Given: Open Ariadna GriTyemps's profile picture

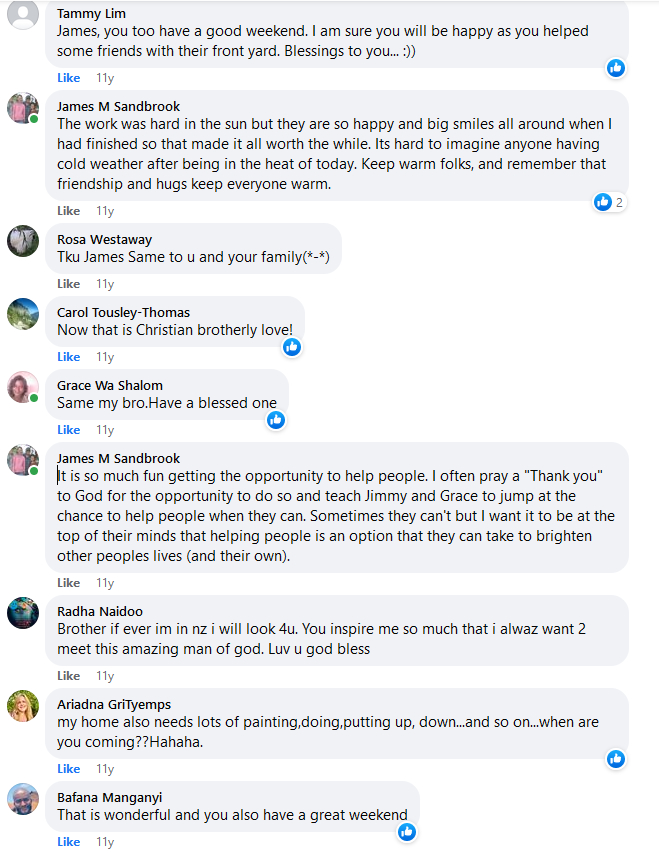Looking at the screenshot, I should click(23, 706).
